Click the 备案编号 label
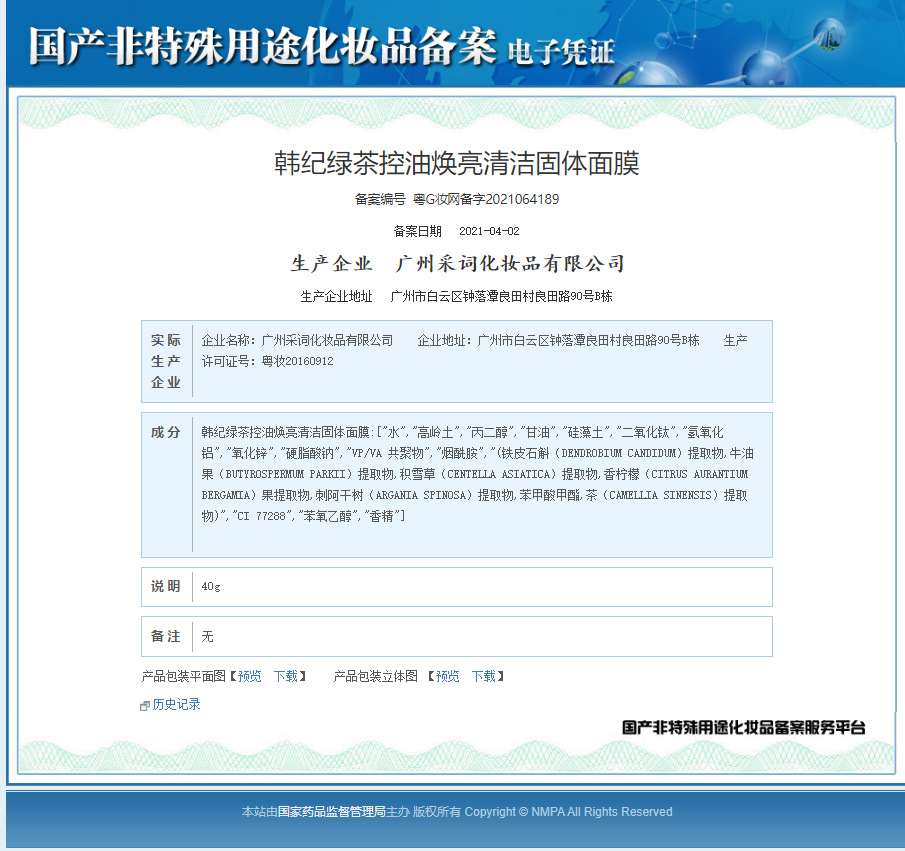Viewport: 905px width, 851px height. coord(380,199)
